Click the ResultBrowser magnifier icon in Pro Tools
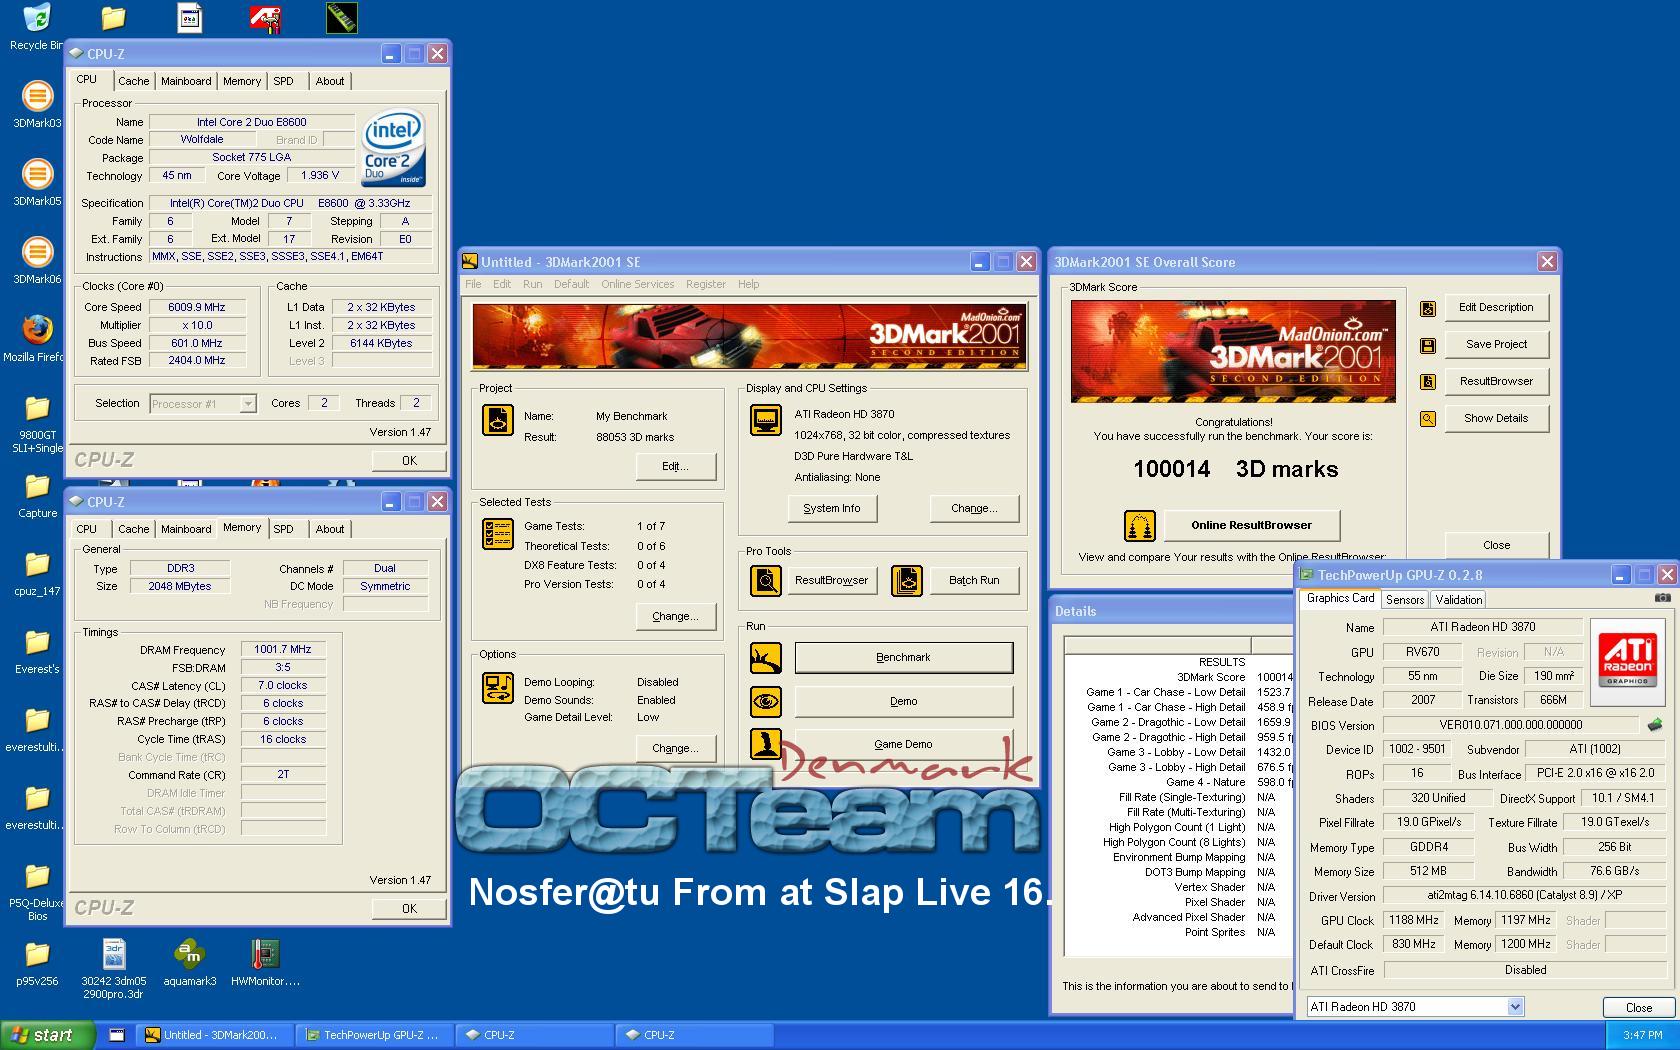This screenshot has height=1050, width=1680. click(x=766, y=580)
